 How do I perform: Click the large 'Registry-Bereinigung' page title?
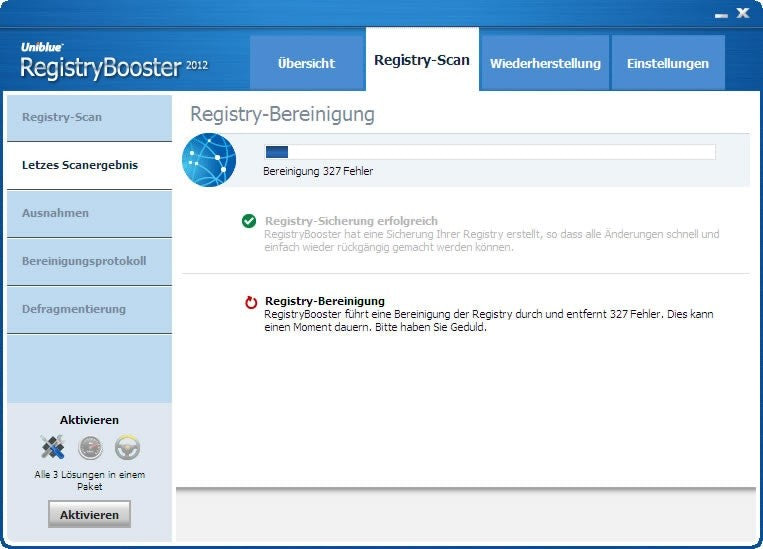282,115
